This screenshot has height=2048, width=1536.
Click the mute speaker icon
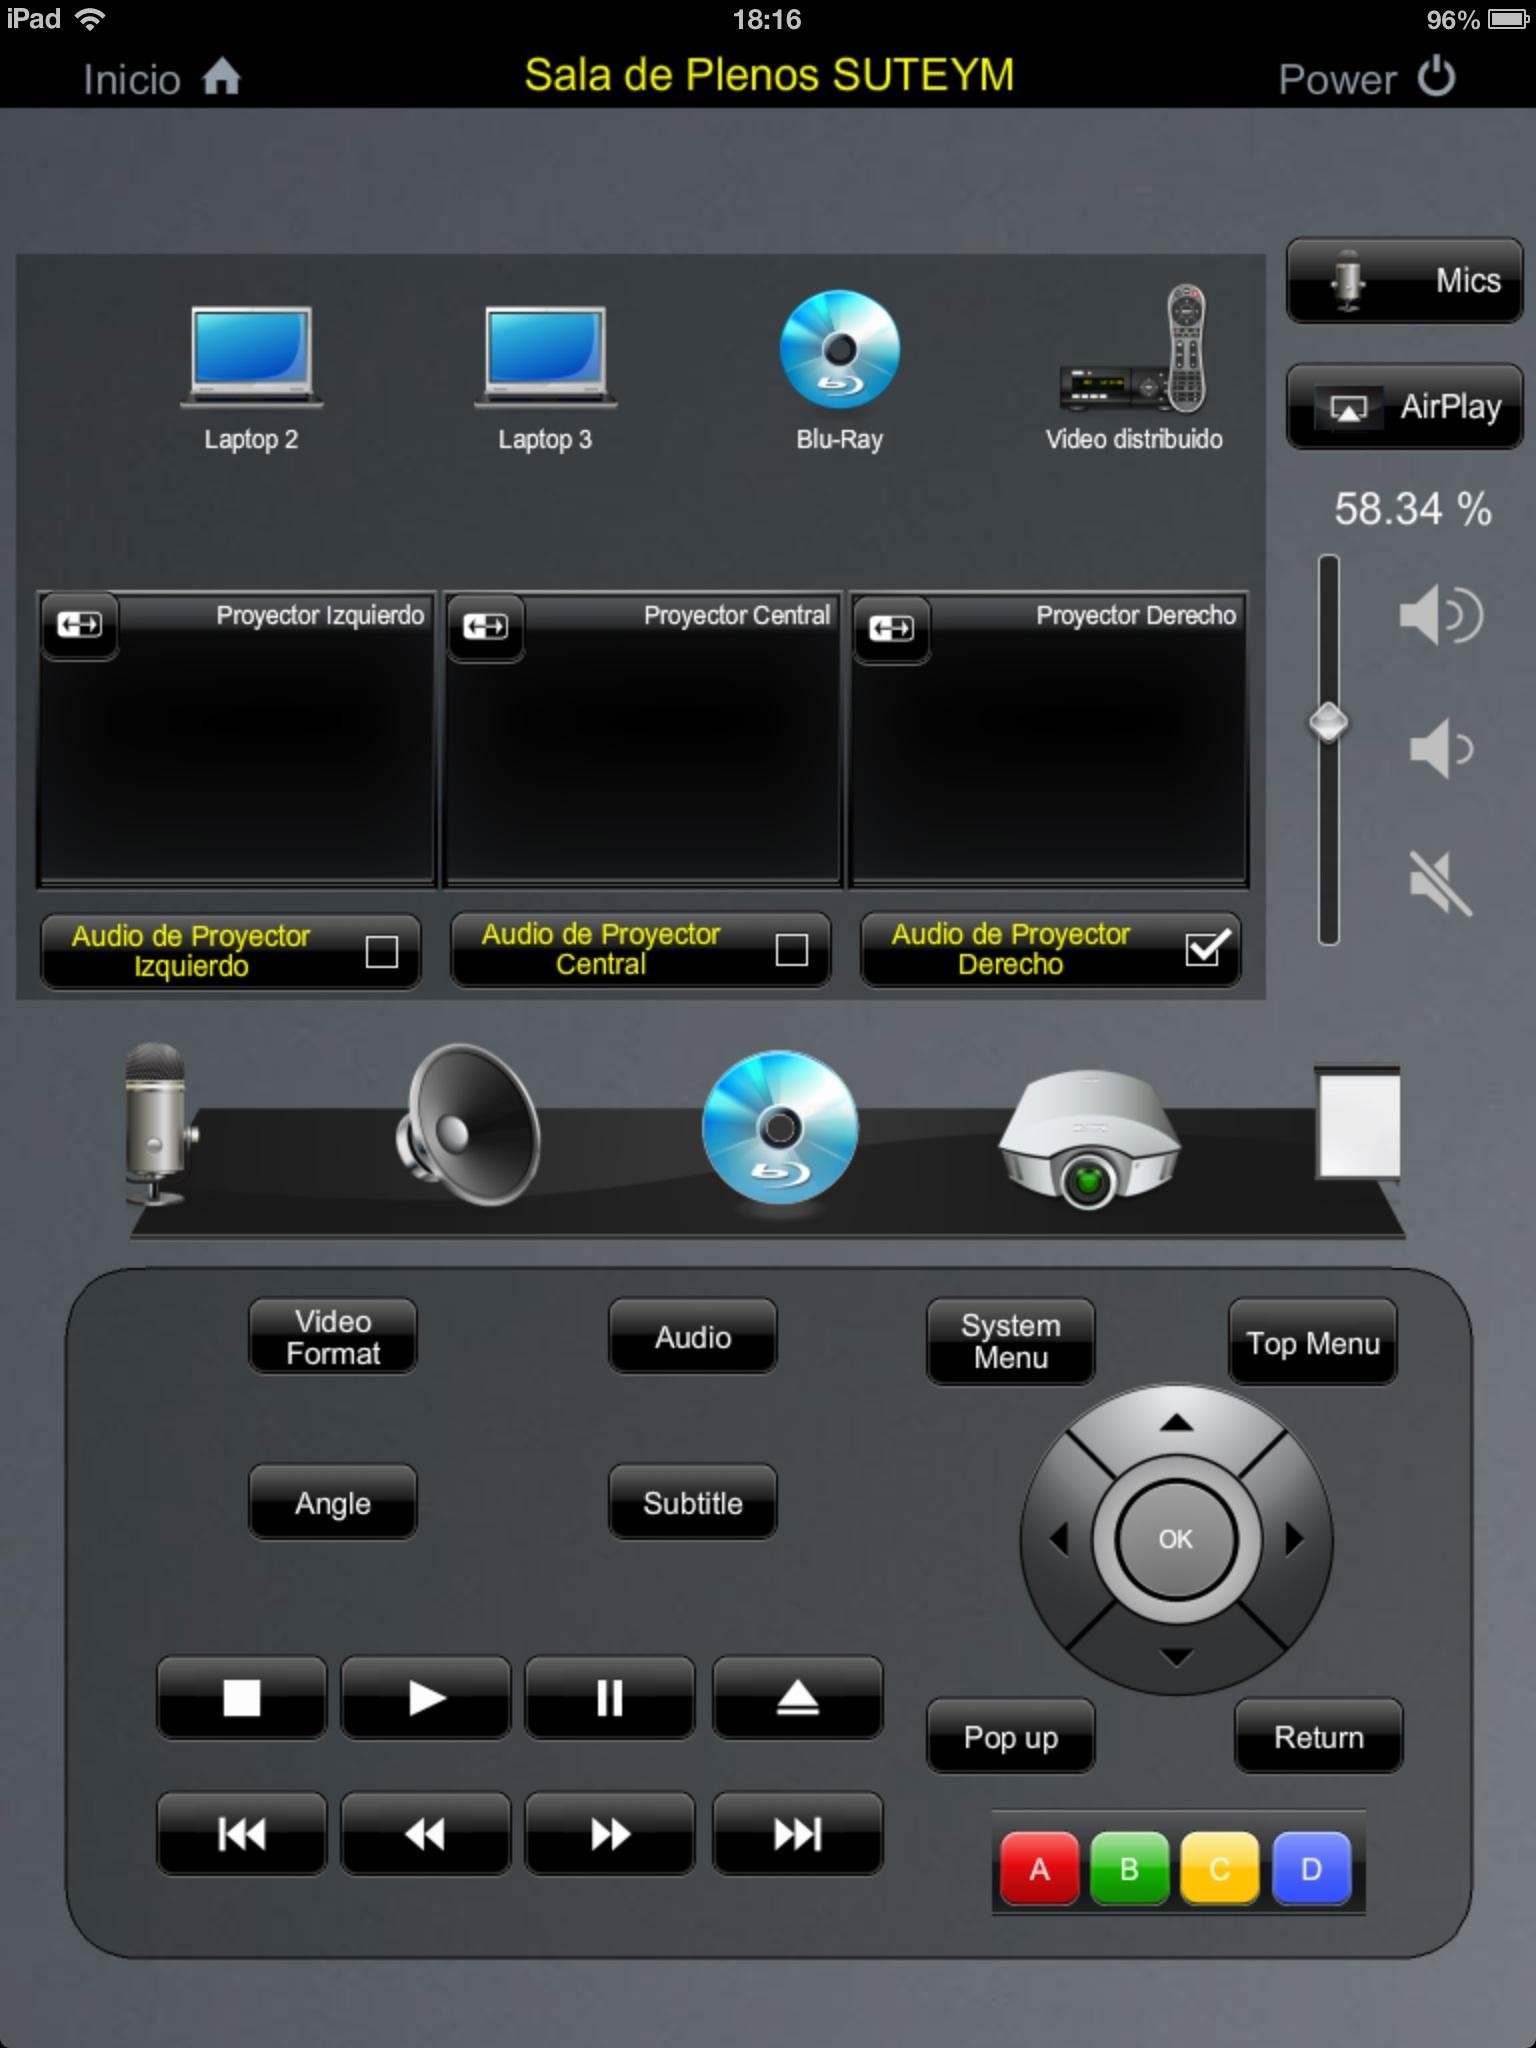point(1439,883)
